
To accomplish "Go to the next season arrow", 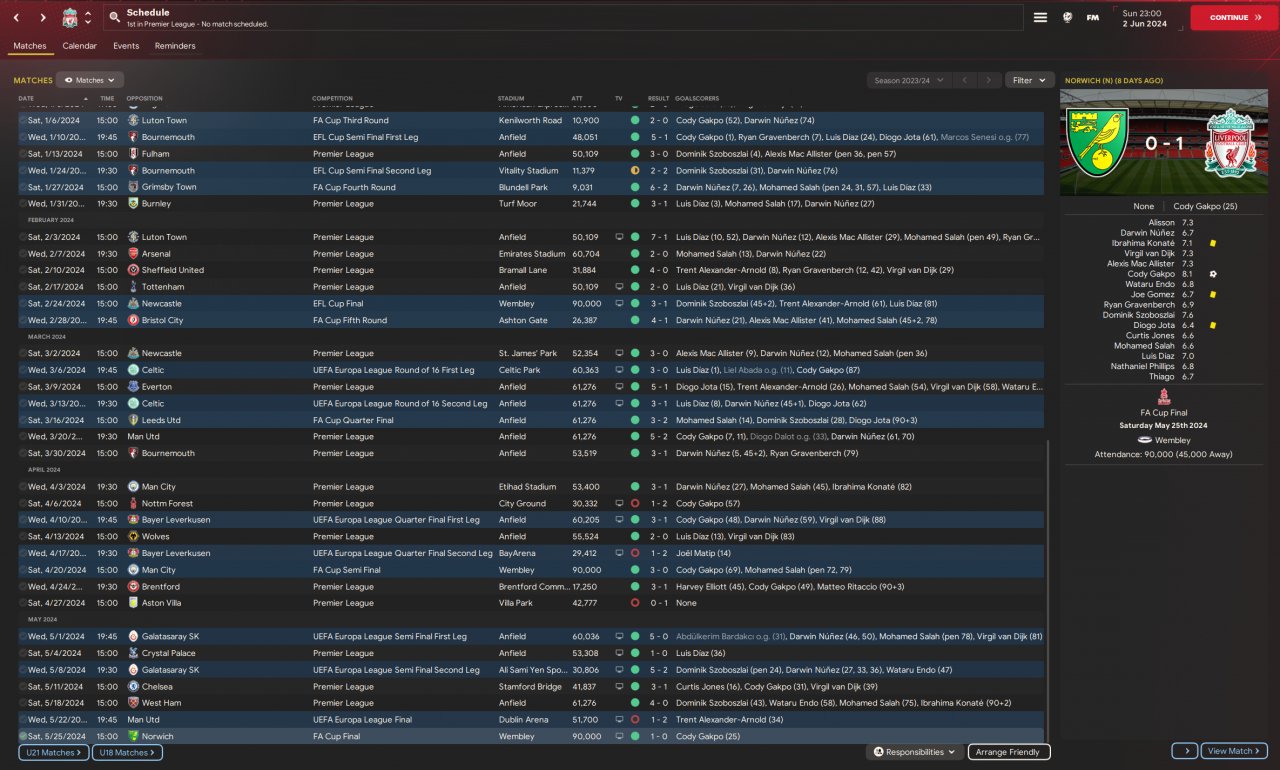I will pos(989,80).
